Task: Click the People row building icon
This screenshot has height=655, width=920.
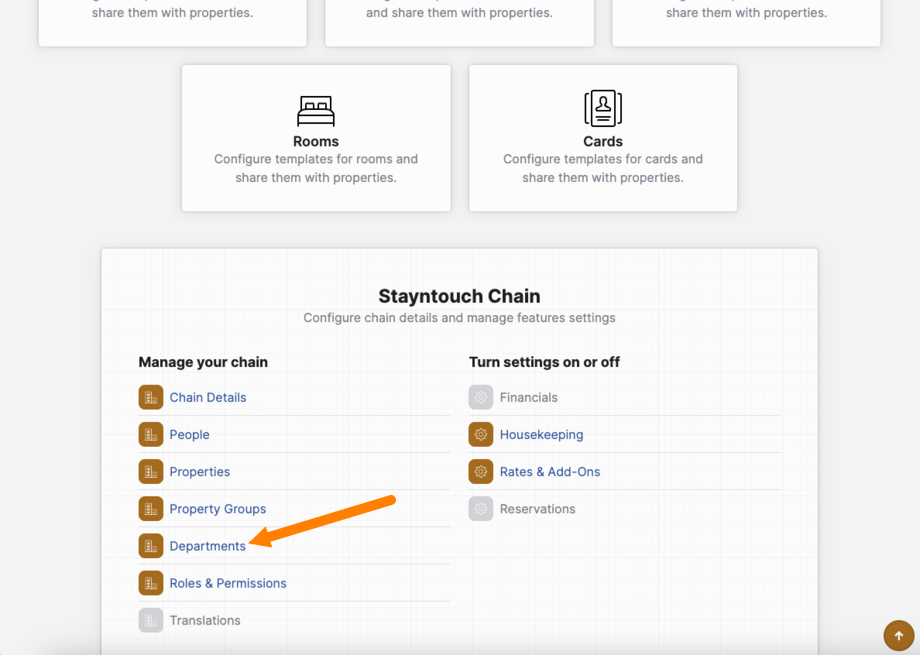Action: coord(151,434)
